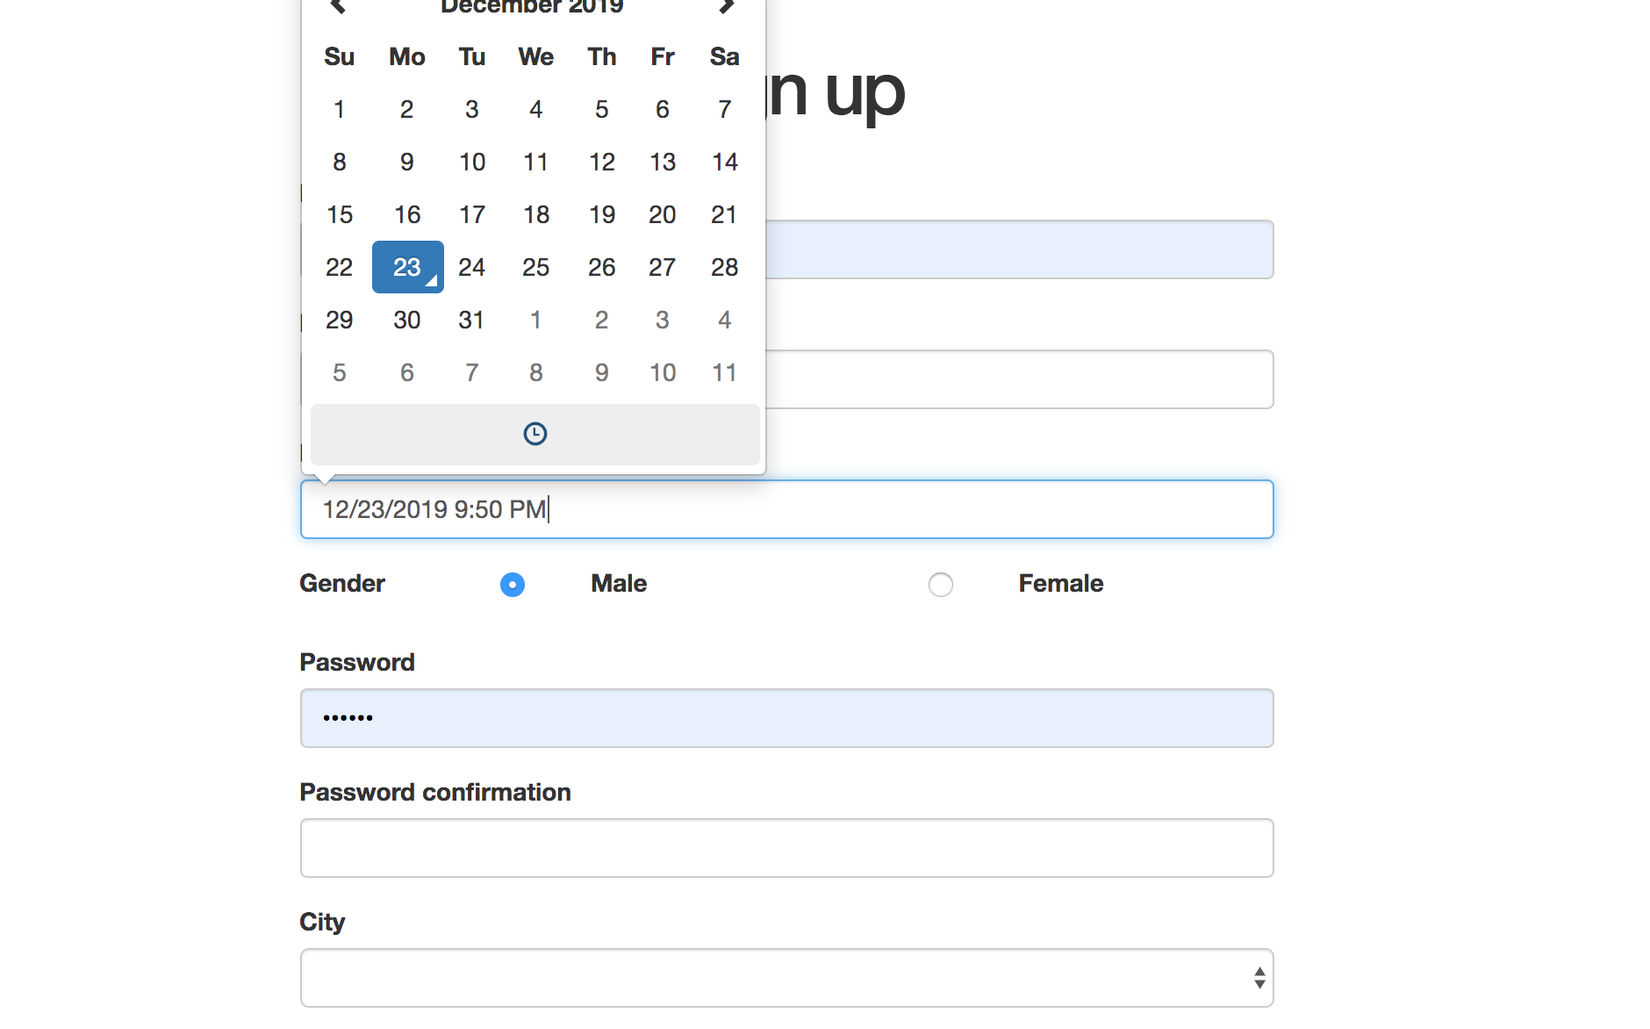Click the date time input field
Viewport: 1650px width, 1029px height.
786,509
